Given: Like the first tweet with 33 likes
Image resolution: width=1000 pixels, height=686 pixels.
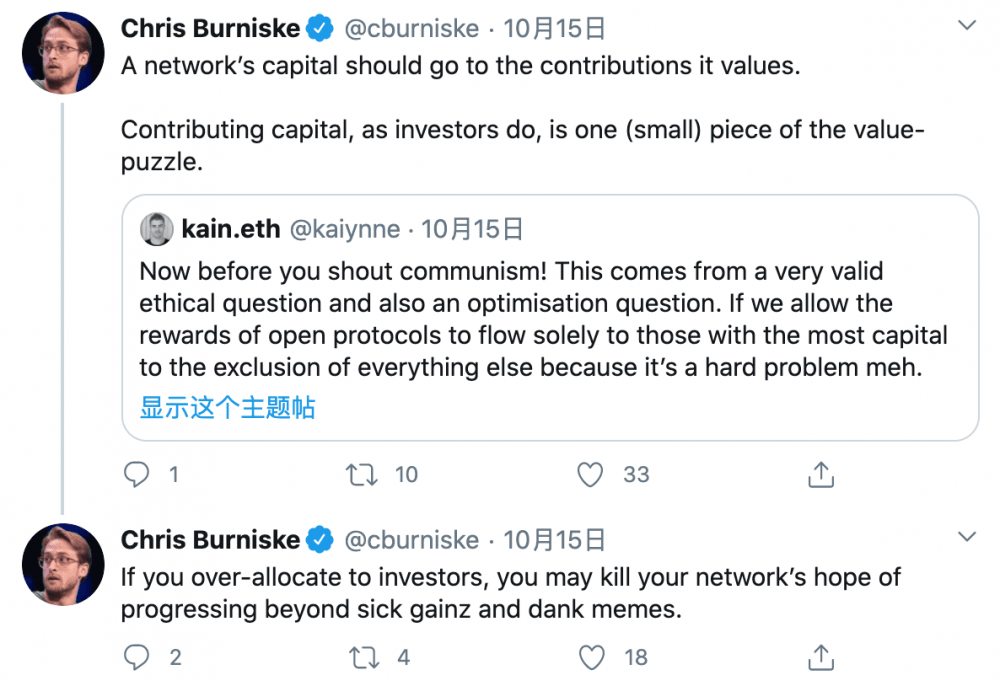Looking at the screenshot, I should pyautogui.click(x=591, y=474).
